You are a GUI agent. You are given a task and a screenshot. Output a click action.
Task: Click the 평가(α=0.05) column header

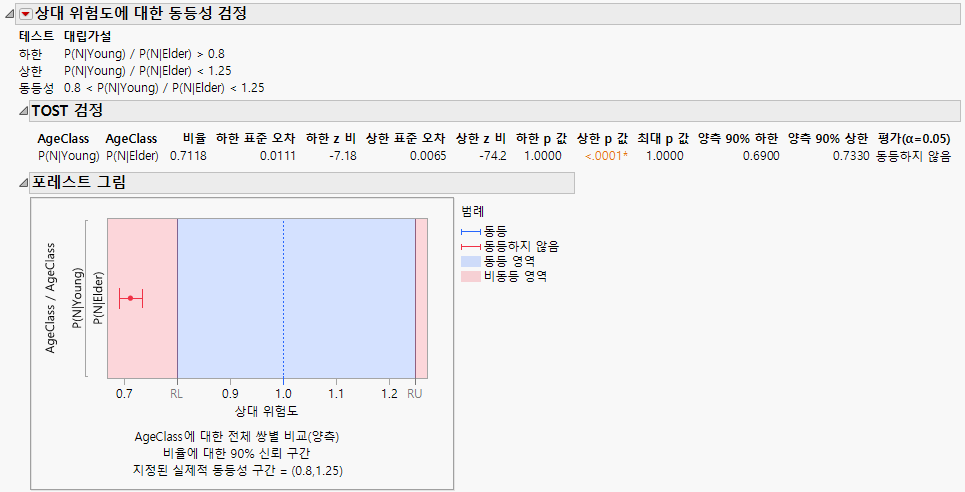pyautogui.click(x=914, y=139)
